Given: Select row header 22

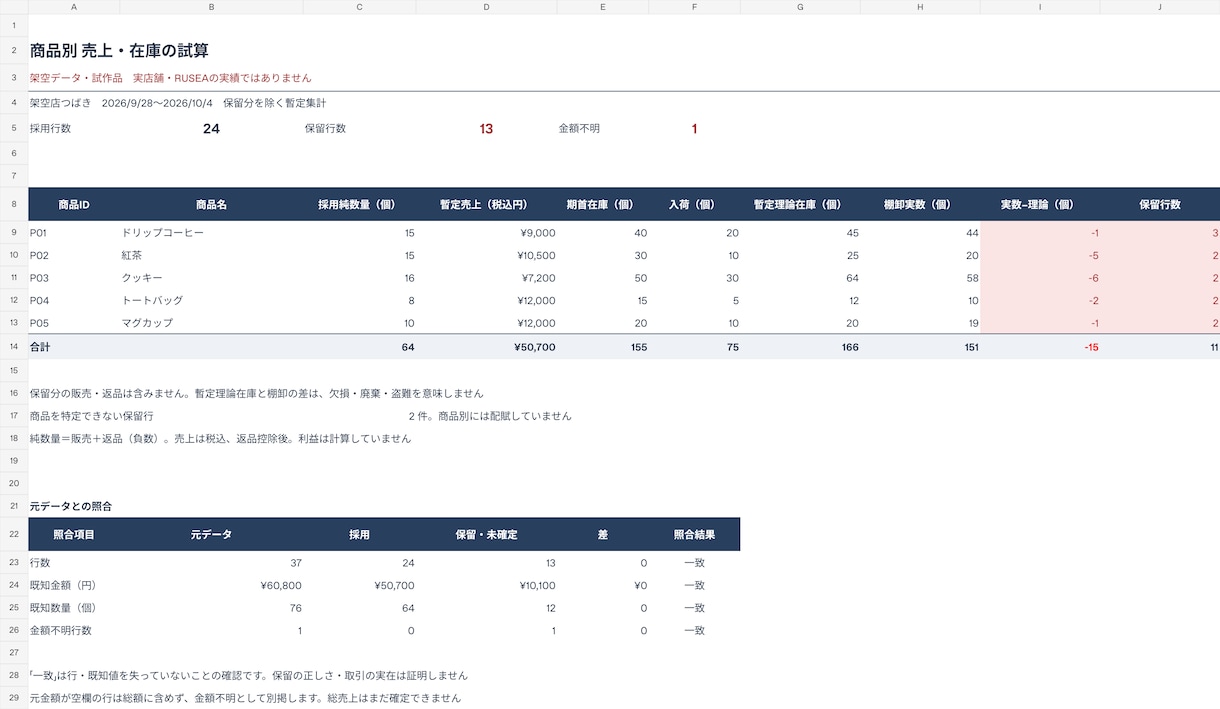Looking at the screenshot, I should tap(14, 534).
